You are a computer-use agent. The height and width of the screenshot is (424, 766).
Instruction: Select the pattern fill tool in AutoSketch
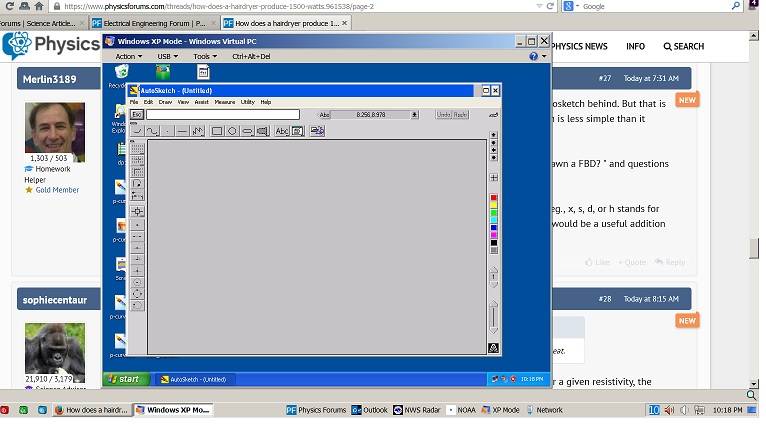[x=263, y=131]
